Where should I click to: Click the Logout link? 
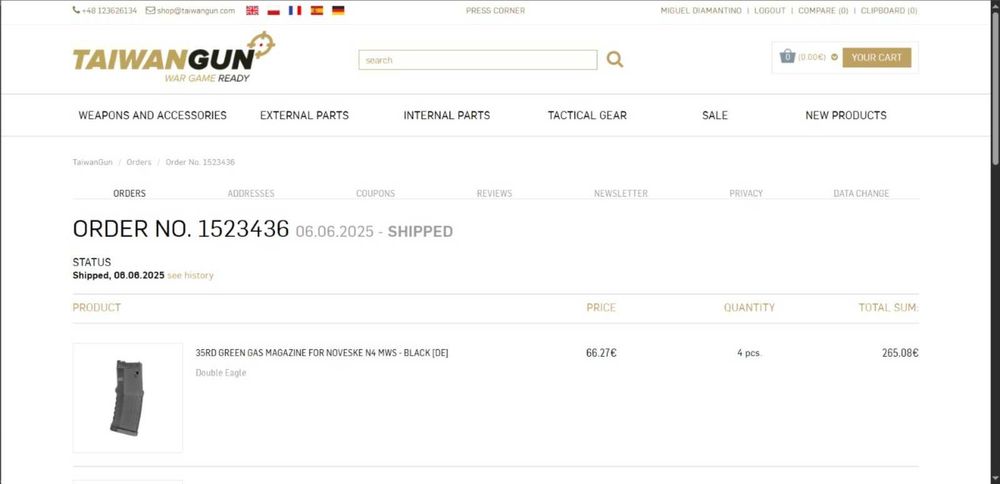click(769, 10)
